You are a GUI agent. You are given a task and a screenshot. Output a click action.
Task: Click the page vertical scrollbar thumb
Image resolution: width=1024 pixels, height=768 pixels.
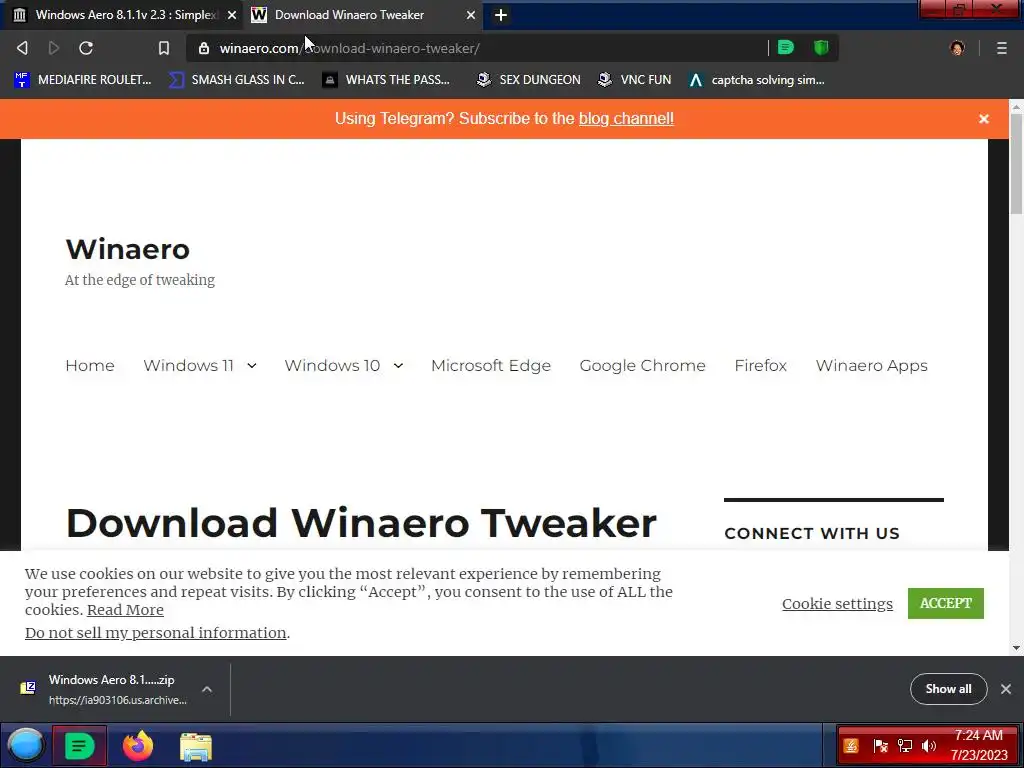pos(1016,163)
